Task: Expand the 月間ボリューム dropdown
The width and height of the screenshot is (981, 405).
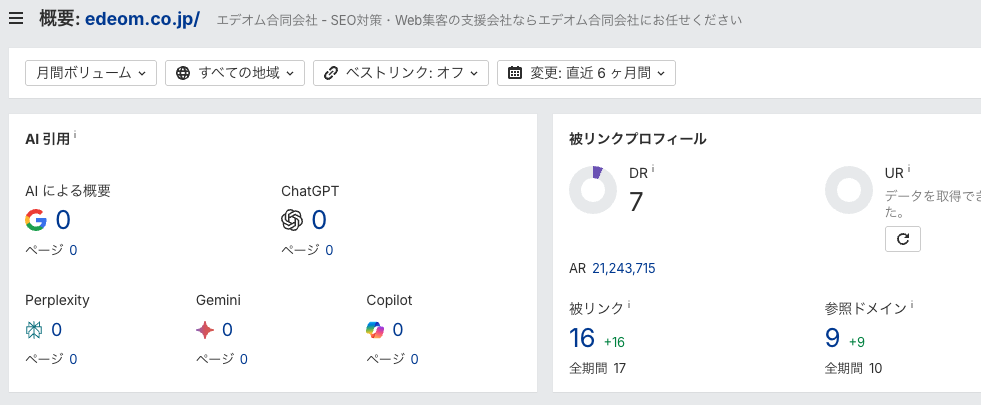Action: pyautogui.click(x=91, y=73)
